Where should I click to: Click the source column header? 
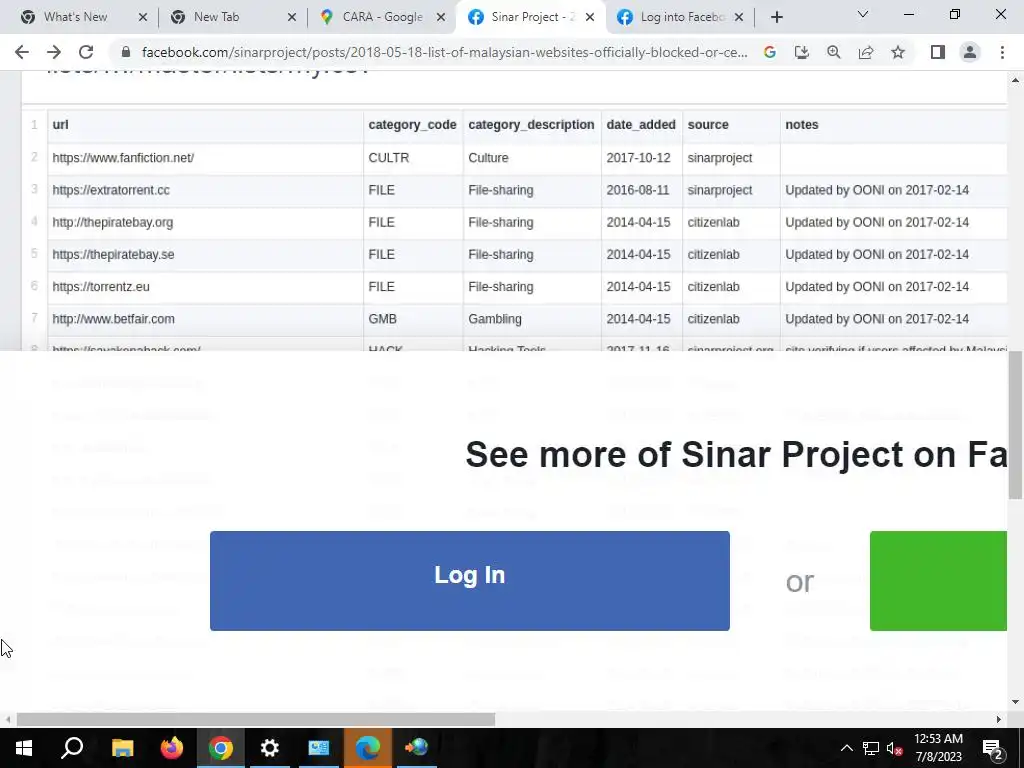(731, 125)
